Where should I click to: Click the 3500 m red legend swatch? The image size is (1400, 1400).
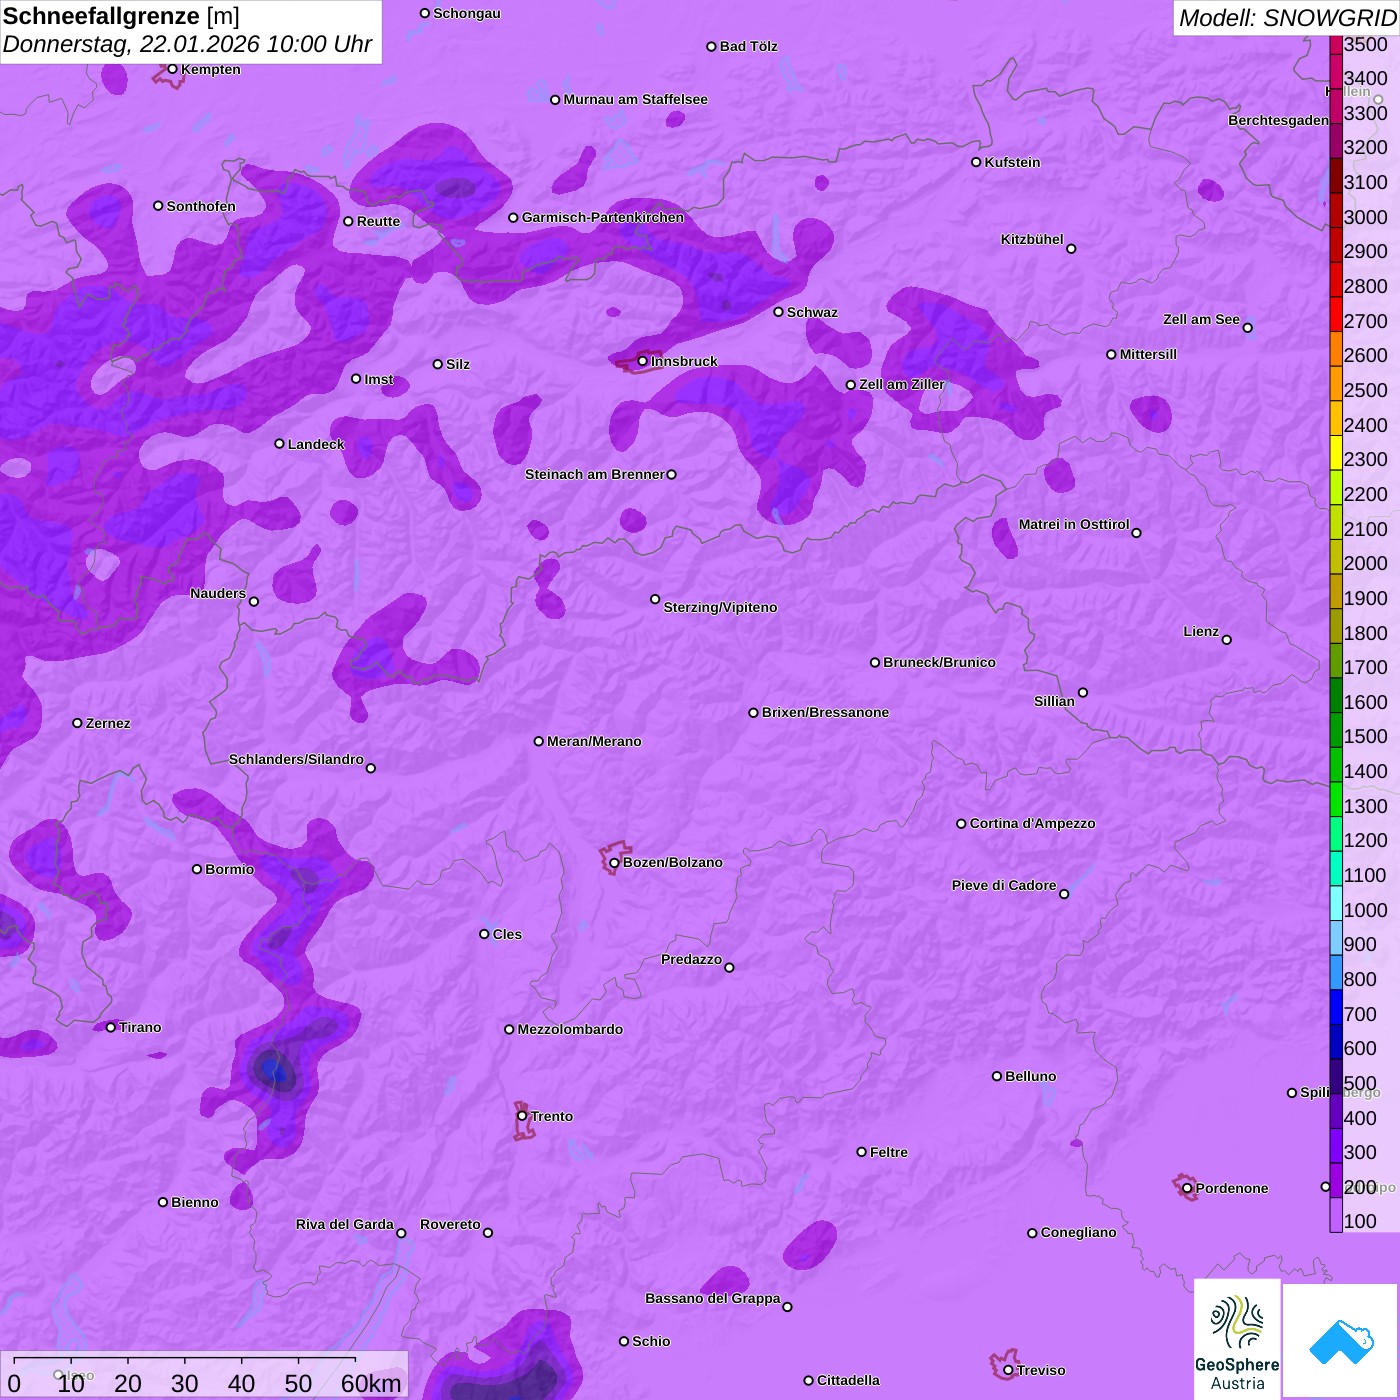coord(1336,44)
